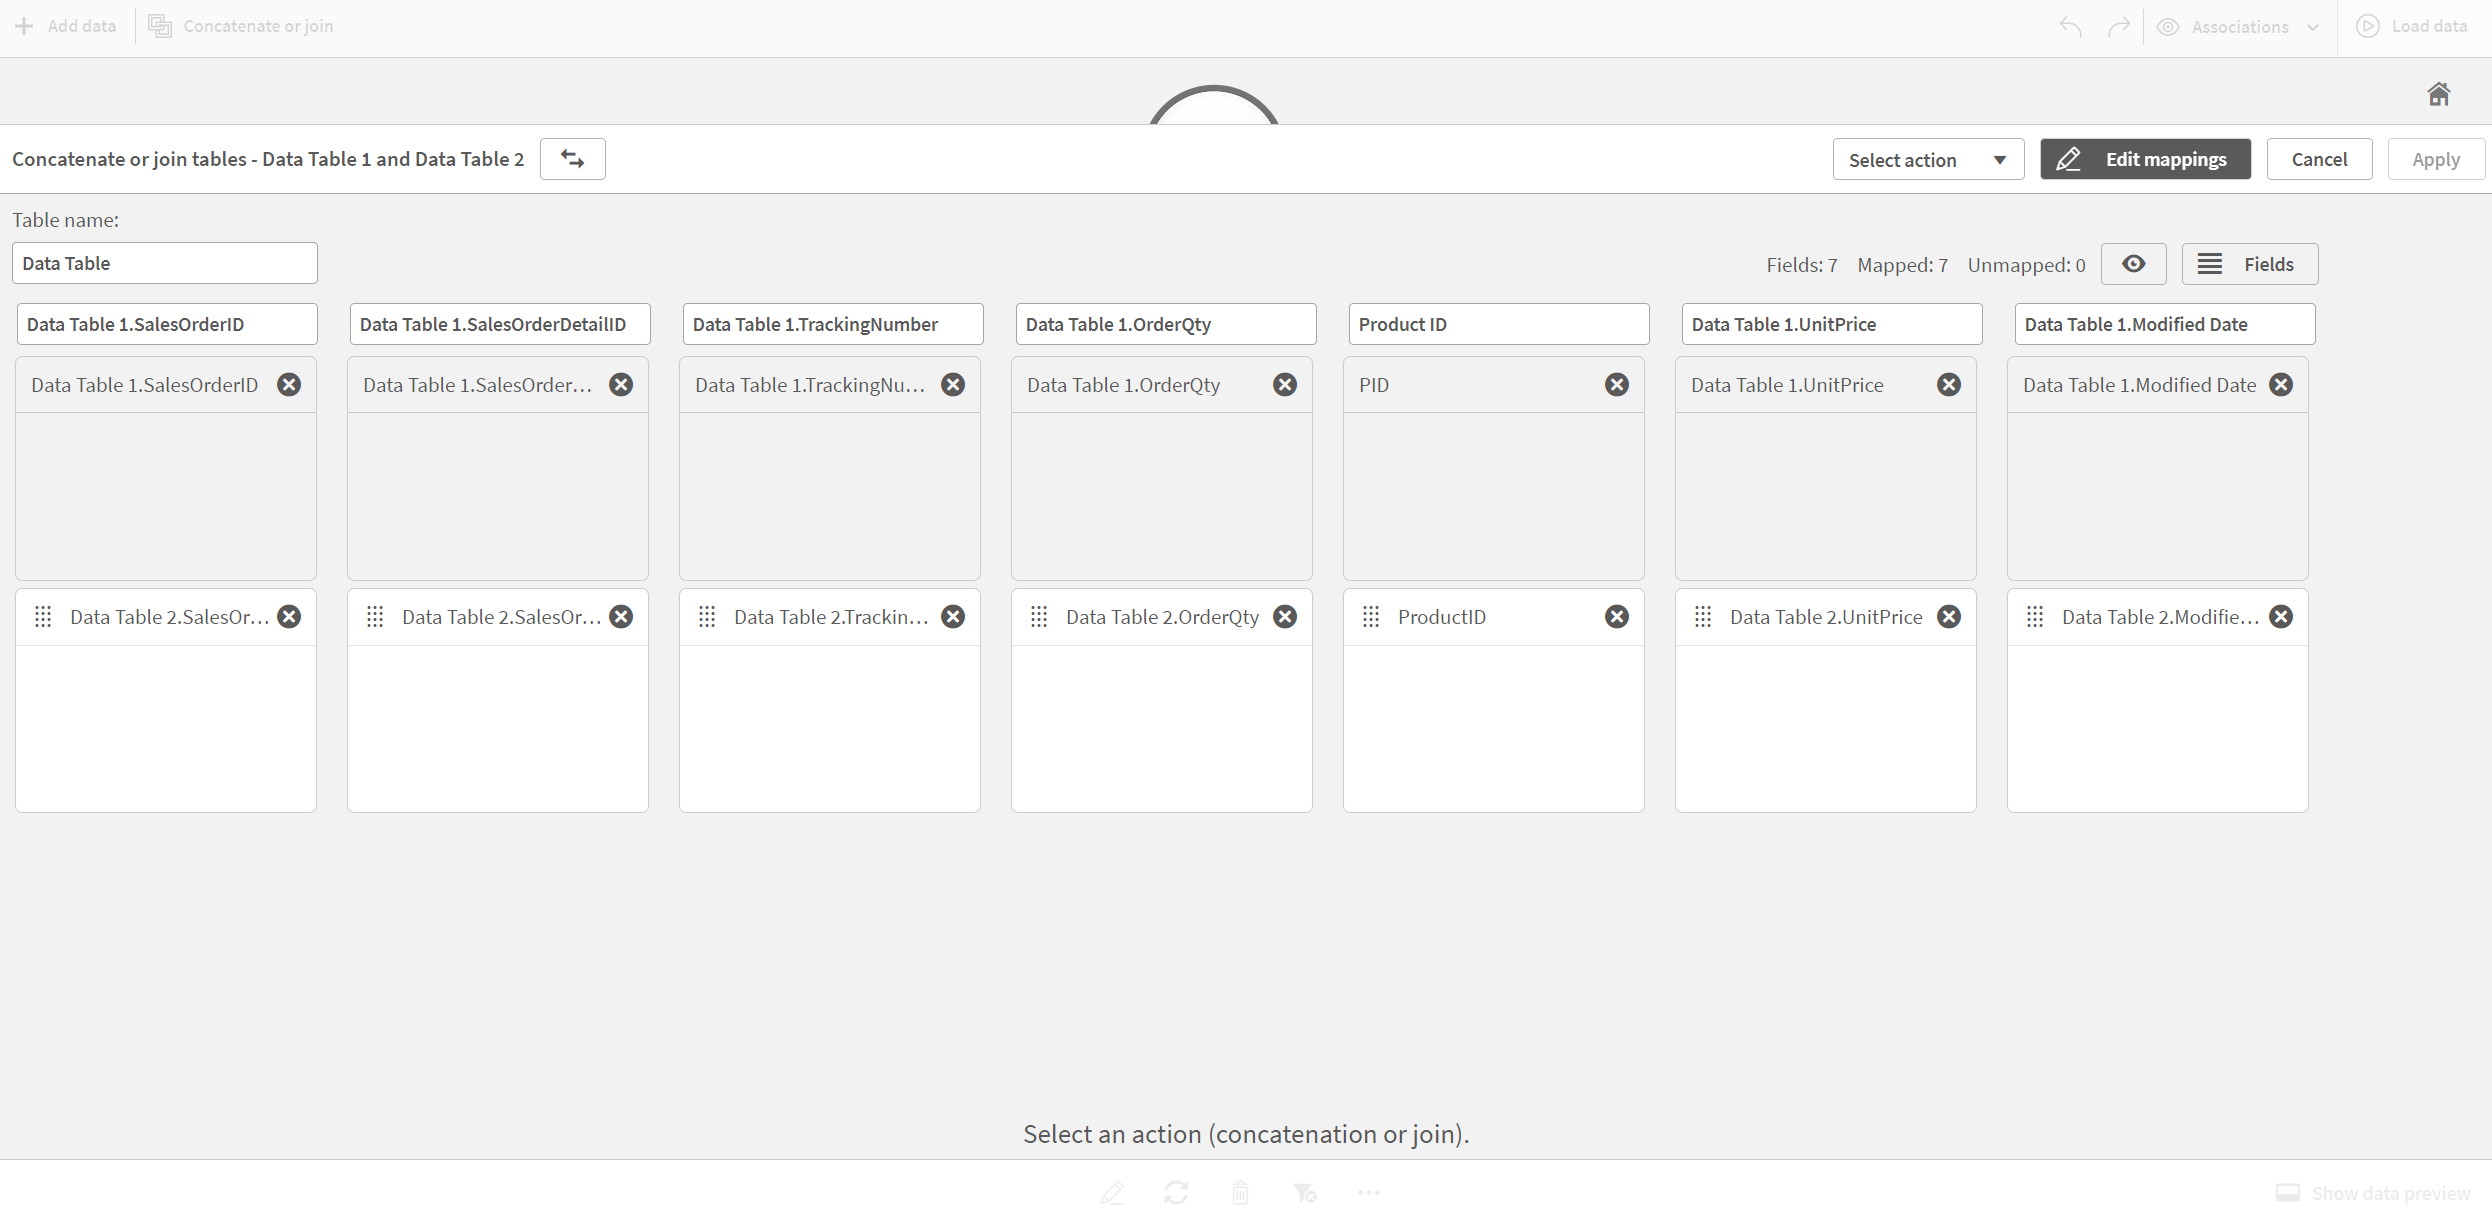Click the home icon in top-right corner
Viewport: 2492px width, 1226px height.
pyautogui.click(x=2440, y=92)
